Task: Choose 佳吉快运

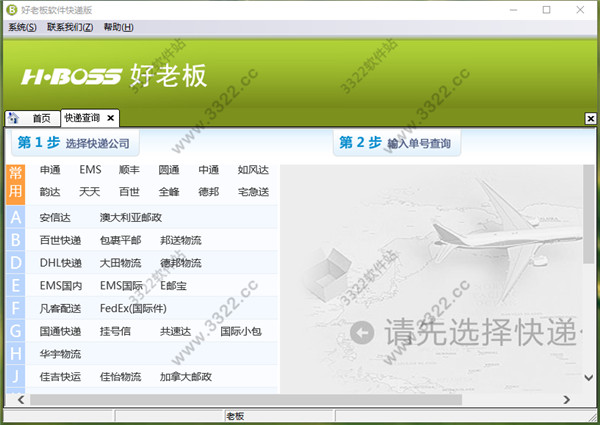Action: tap(60, 377)
